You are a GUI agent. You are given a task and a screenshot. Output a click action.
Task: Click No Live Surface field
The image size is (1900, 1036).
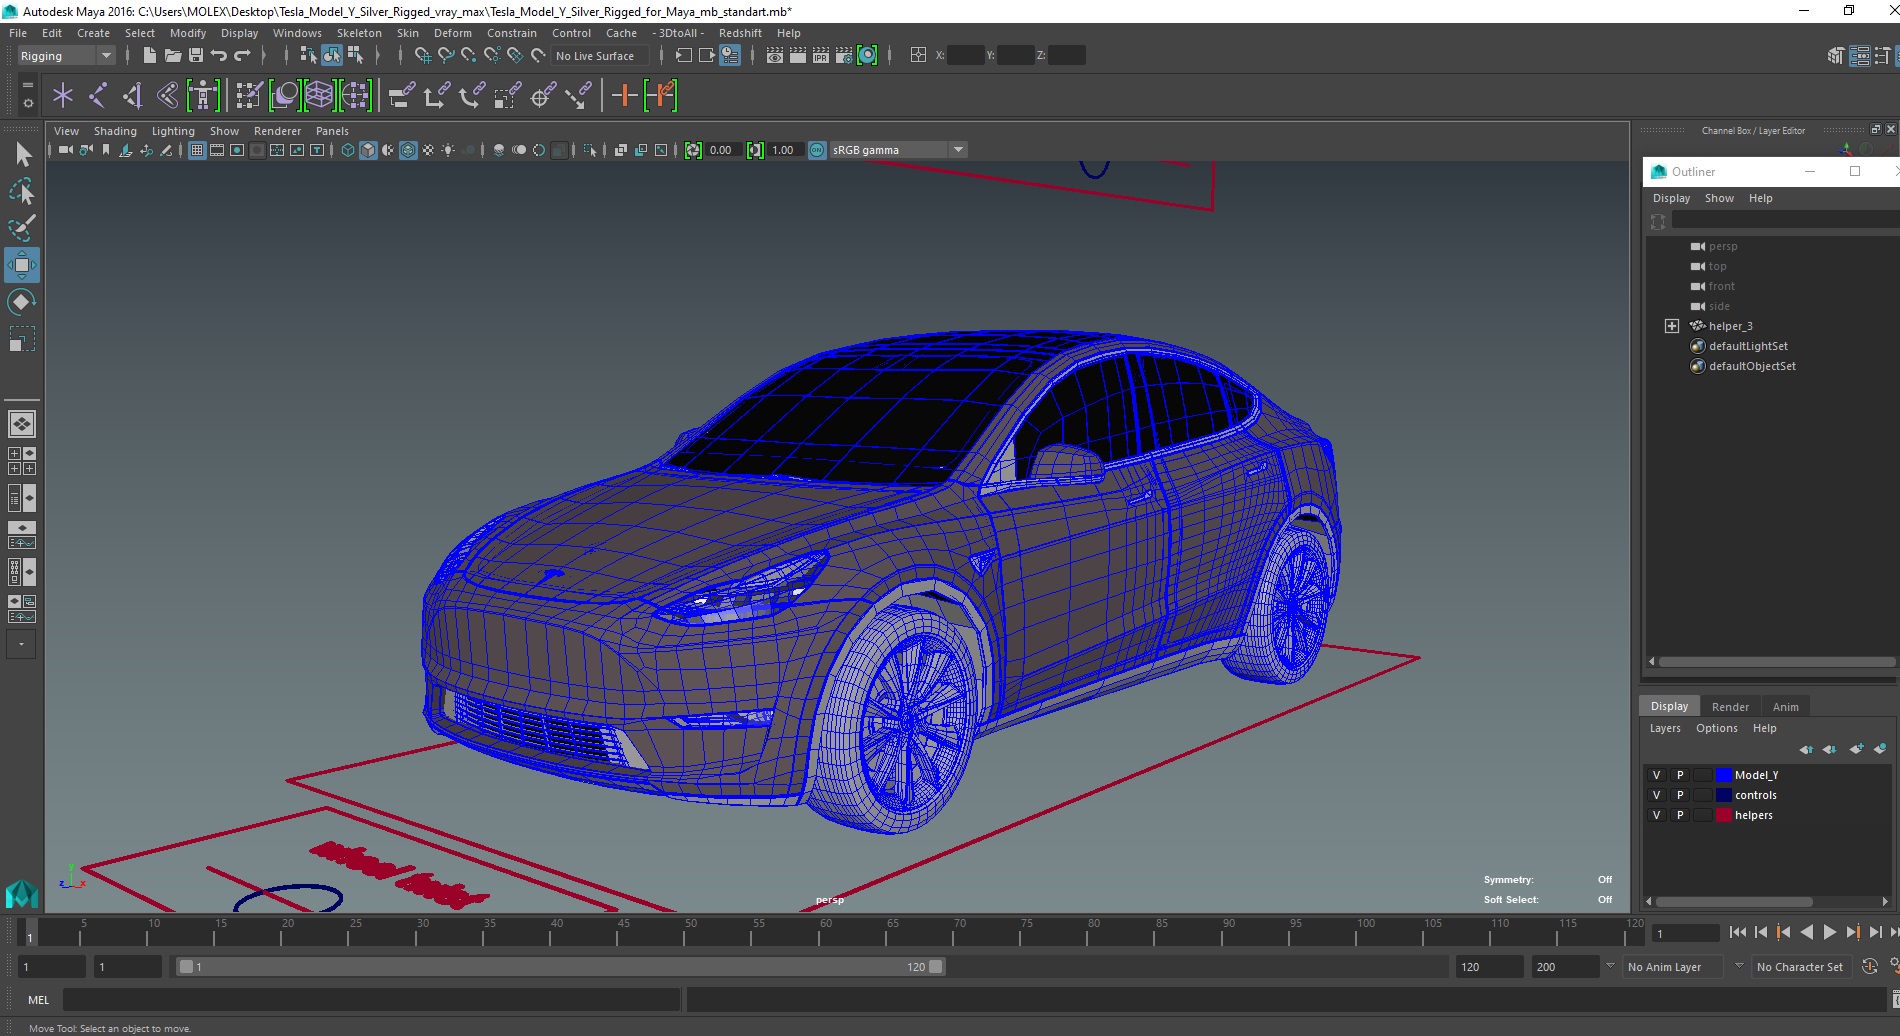coord(599,56)
